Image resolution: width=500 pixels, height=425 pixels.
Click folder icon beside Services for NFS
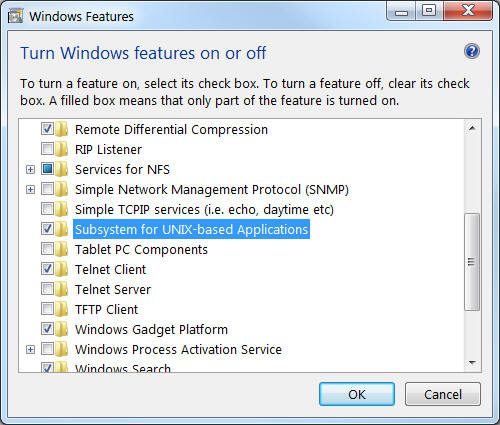tap(61, 169)
